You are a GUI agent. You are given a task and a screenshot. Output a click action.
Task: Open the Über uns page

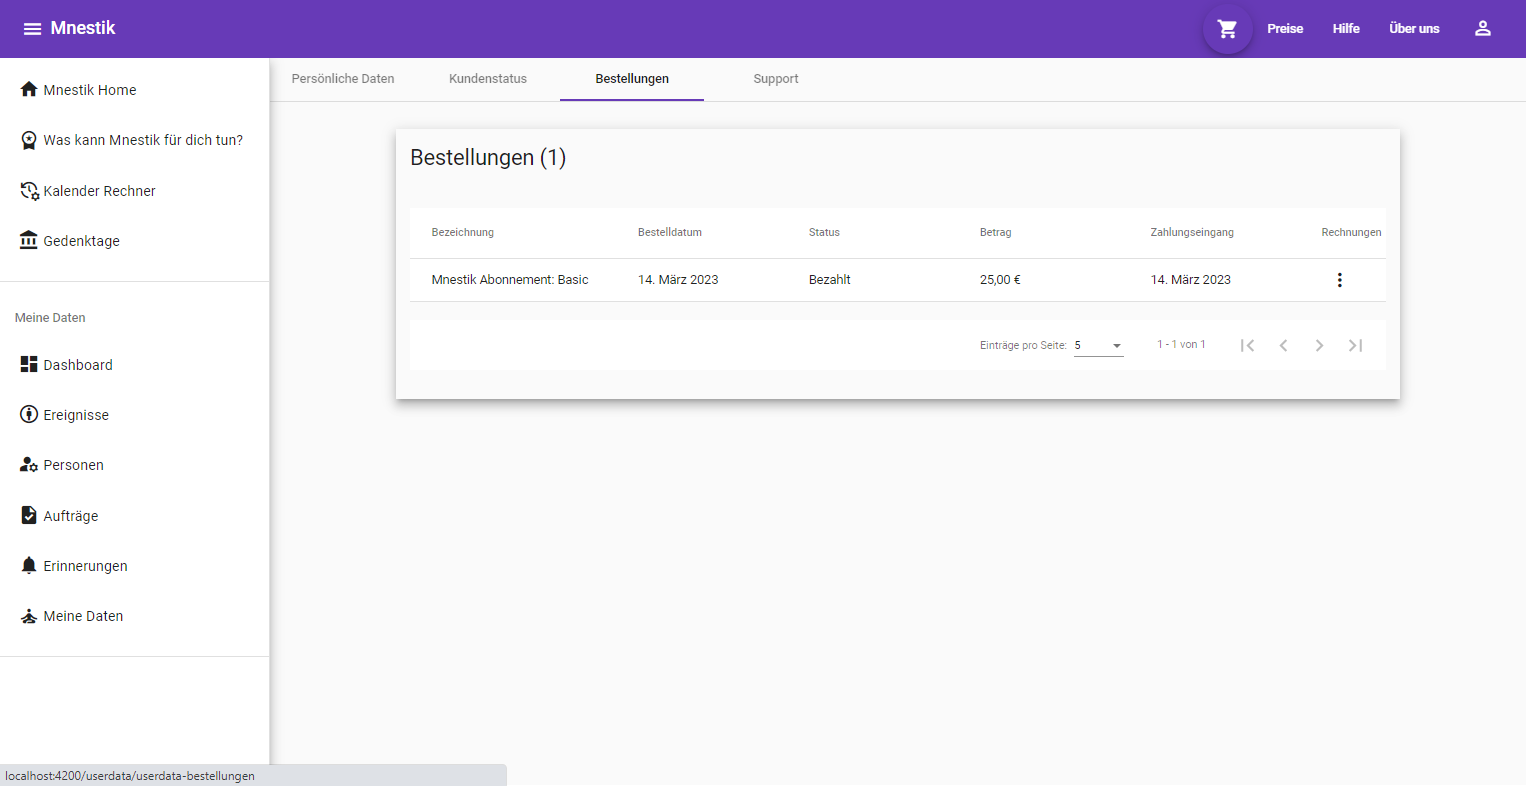[1414, 29]
